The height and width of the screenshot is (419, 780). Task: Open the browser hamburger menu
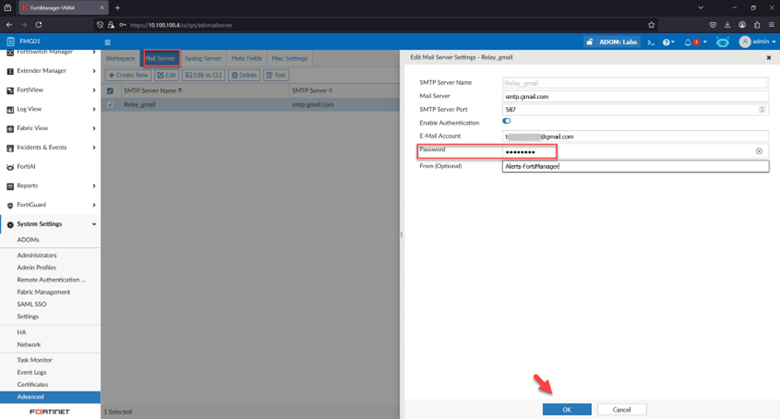[x=771, y=25]
